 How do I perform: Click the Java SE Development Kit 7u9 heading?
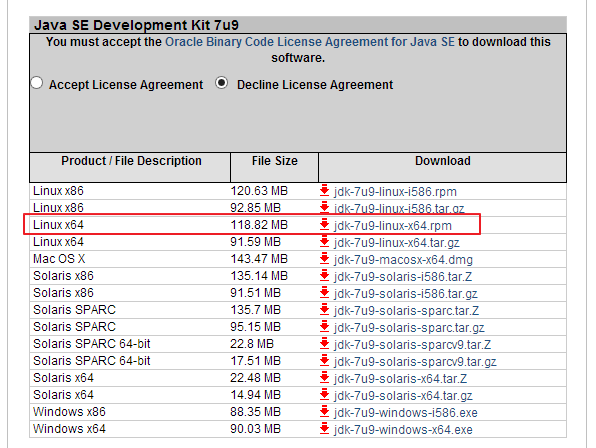[136, 25]
